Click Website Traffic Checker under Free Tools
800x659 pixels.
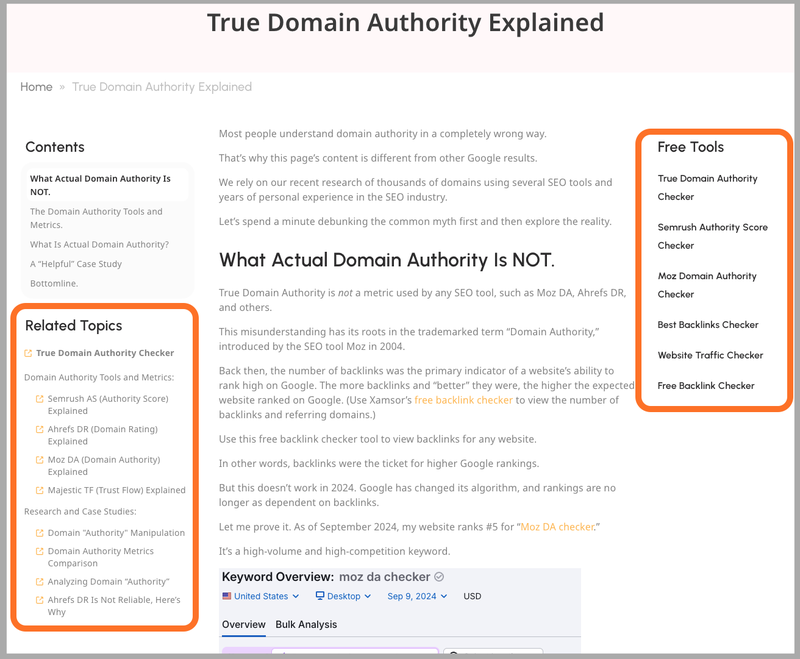point(710,355)
